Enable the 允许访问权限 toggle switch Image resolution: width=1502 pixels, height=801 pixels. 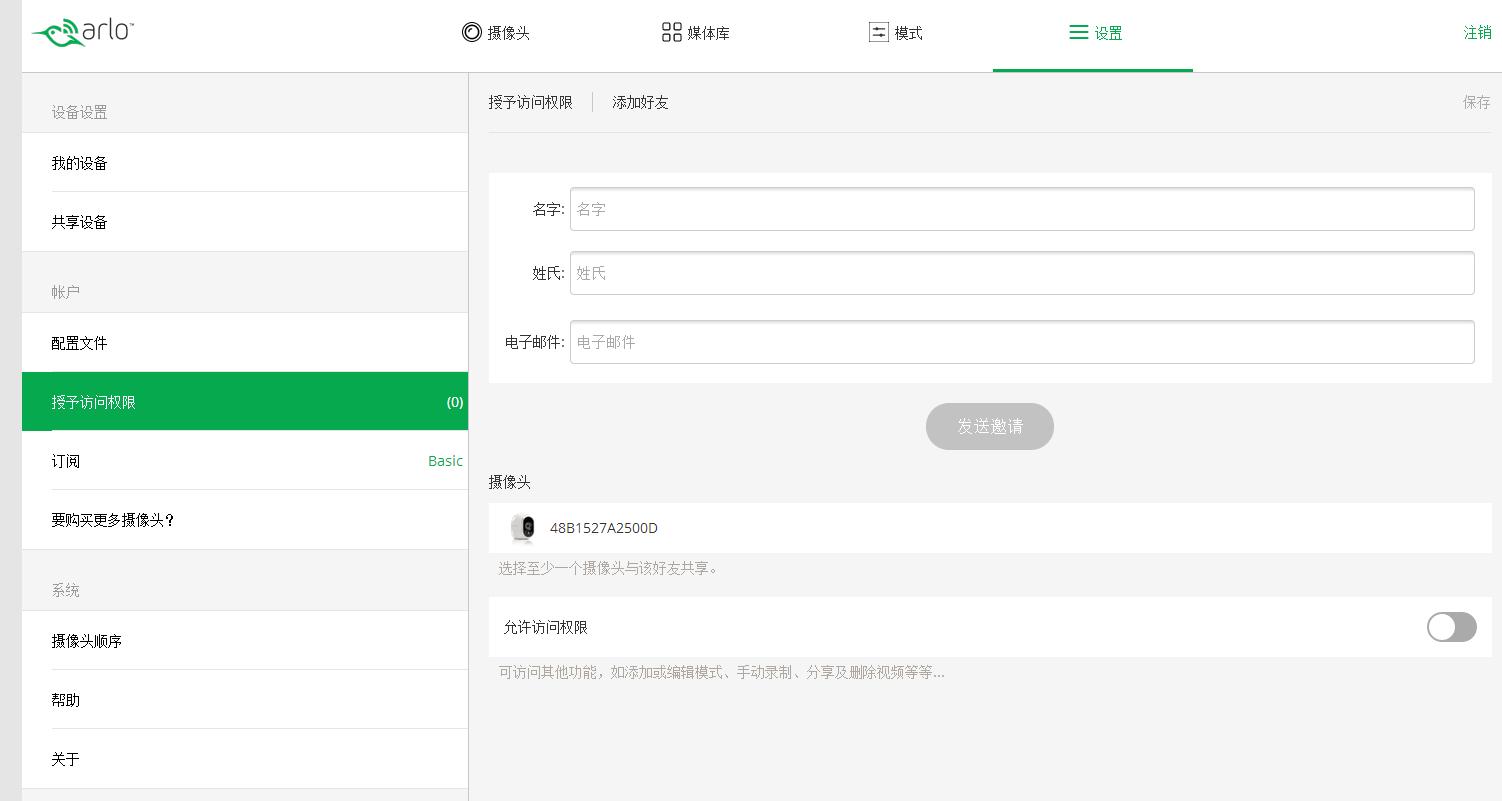(x=1451, y=627)
